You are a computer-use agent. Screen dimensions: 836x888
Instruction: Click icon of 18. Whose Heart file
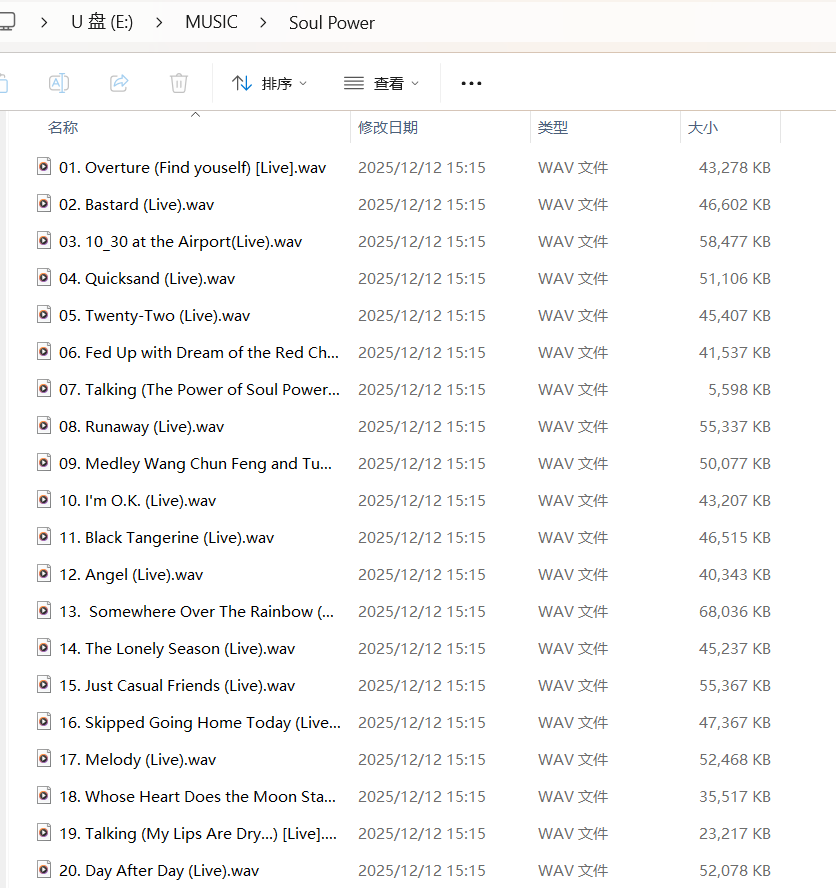pos(44,795)
